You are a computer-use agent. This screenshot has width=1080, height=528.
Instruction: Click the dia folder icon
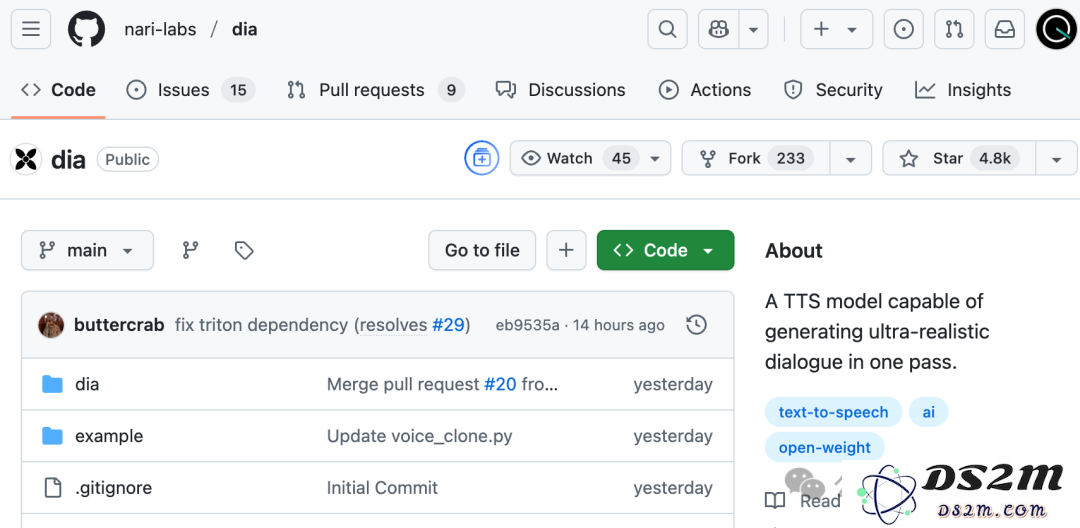[x=52, y=384]
